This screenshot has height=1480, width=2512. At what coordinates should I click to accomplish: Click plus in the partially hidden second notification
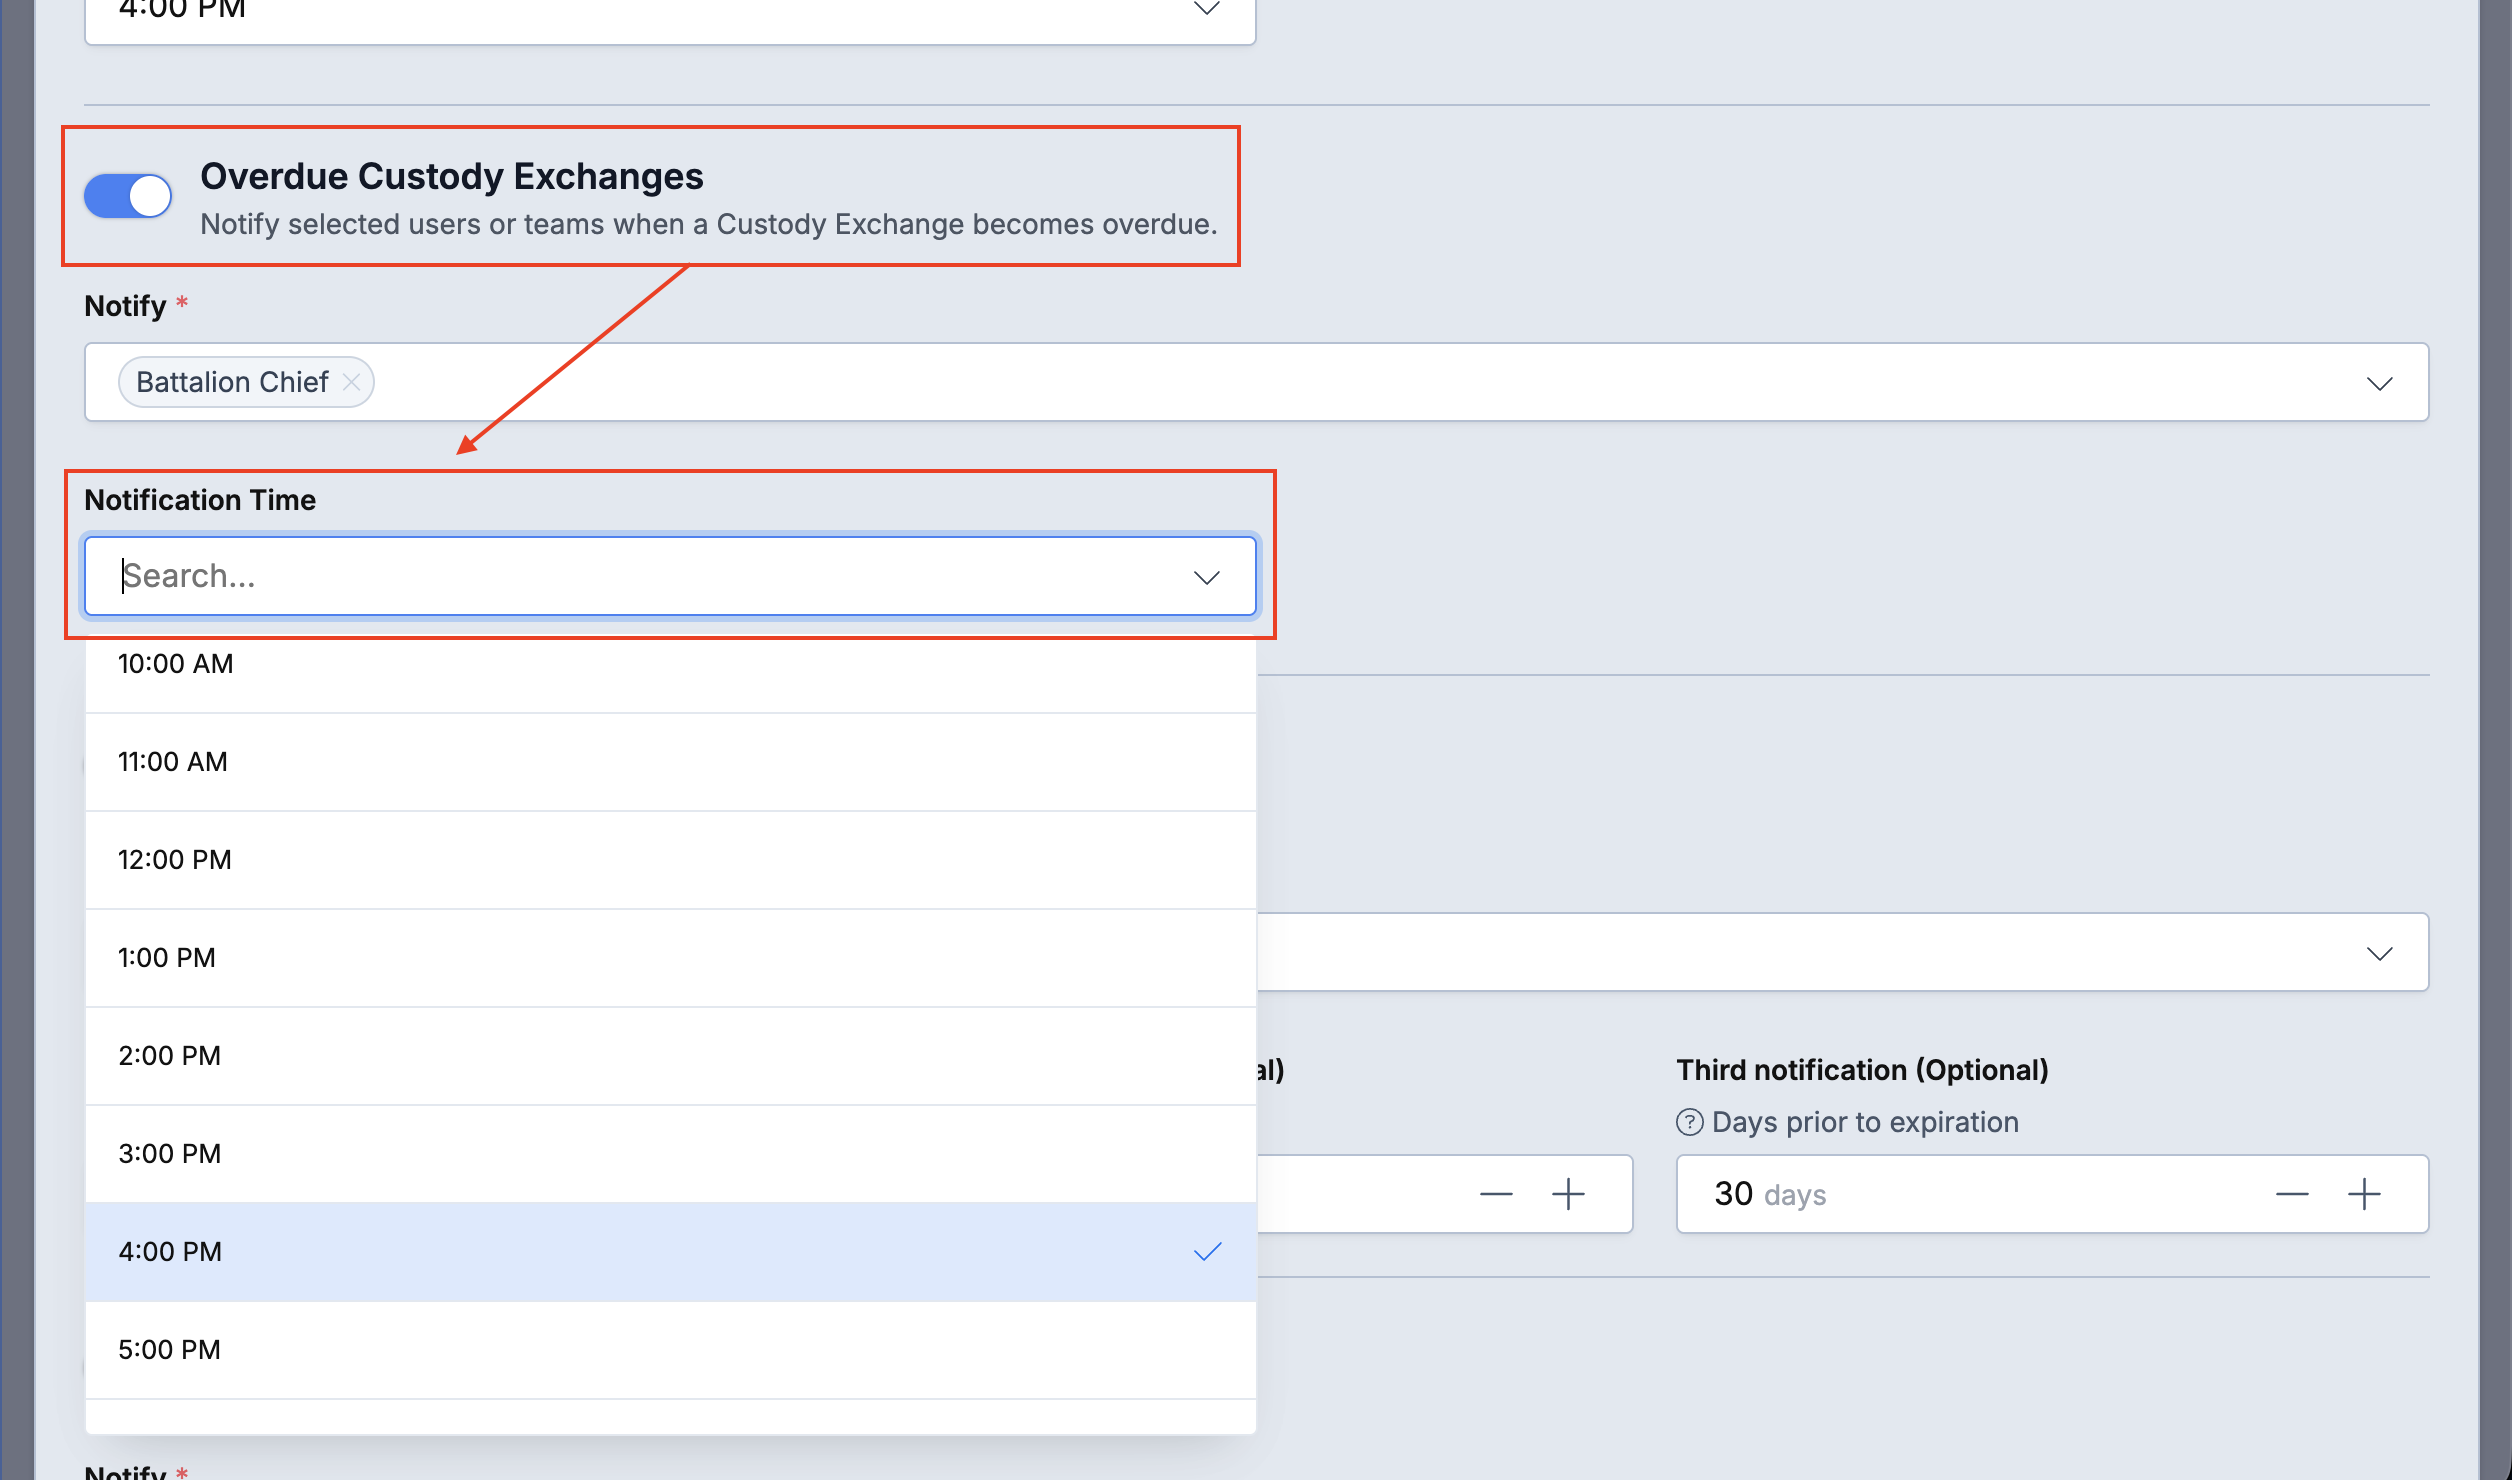point(1568,1194)
